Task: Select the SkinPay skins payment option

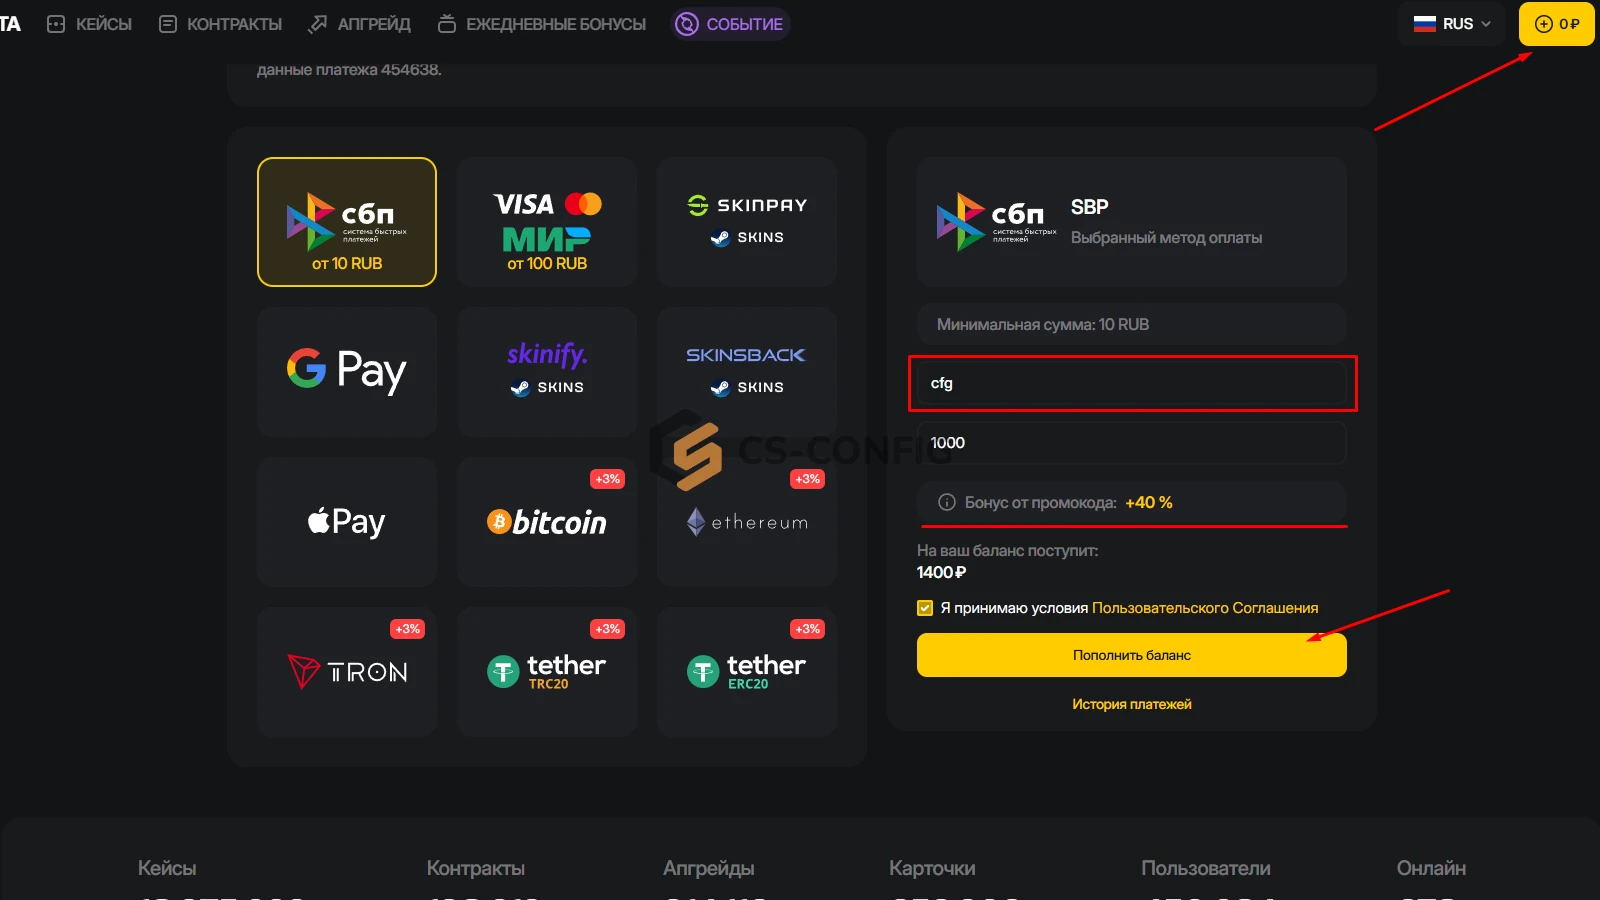Action: pos(747,222)
